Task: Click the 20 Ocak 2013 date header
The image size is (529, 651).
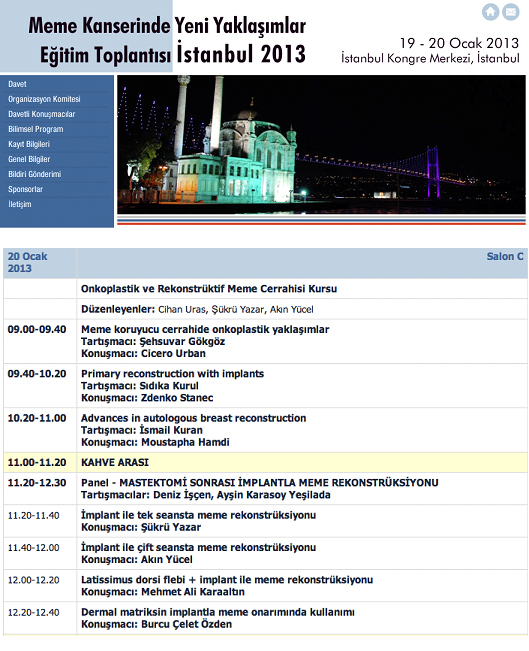Action: (x=27, y=262)
